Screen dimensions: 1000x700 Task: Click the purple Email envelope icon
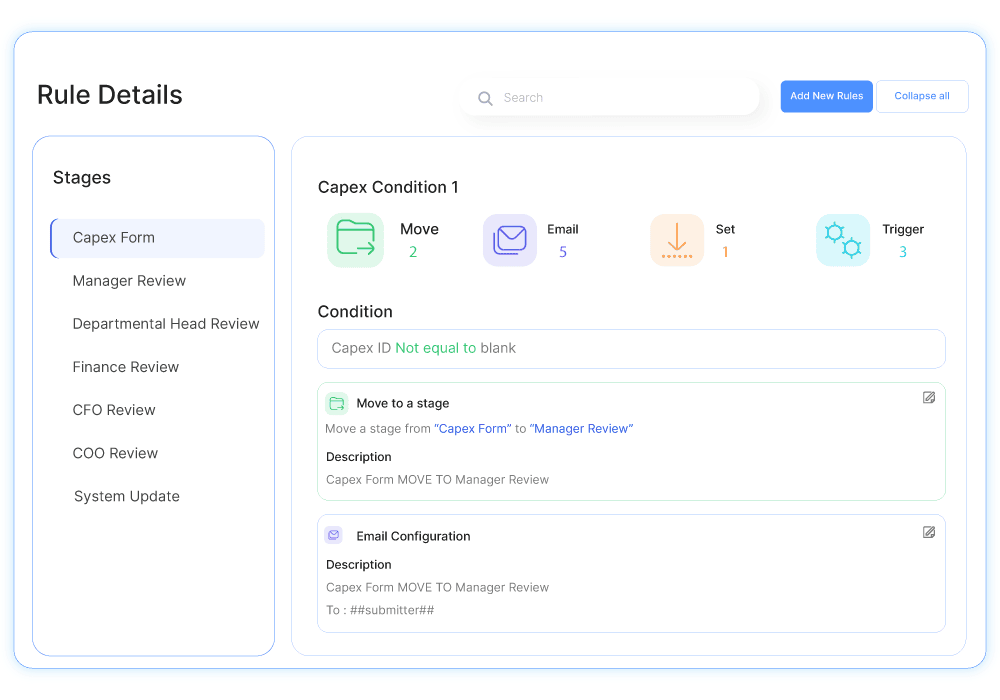coord(510,240)
